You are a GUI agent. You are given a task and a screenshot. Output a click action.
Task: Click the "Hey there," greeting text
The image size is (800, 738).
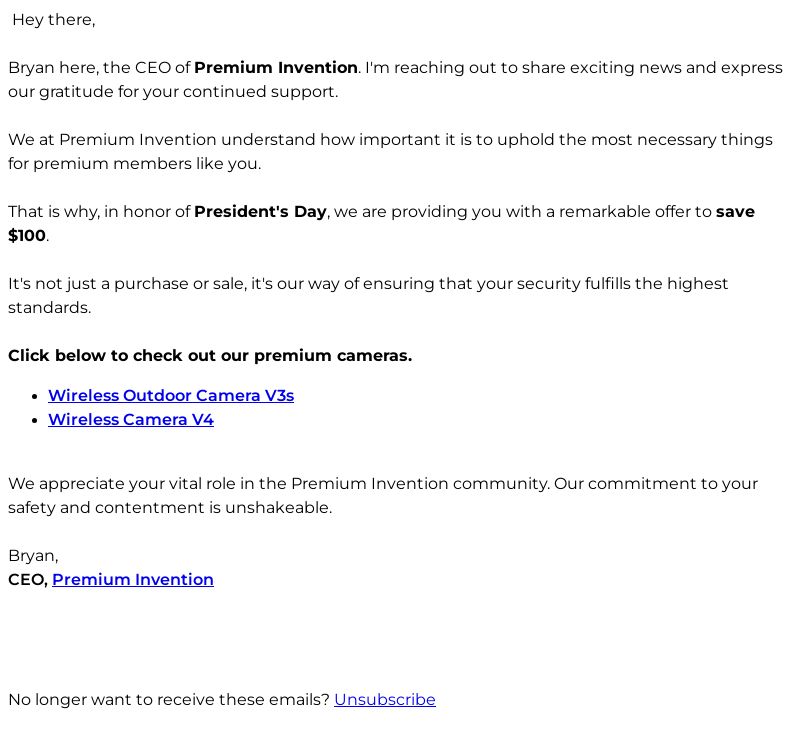54,20
